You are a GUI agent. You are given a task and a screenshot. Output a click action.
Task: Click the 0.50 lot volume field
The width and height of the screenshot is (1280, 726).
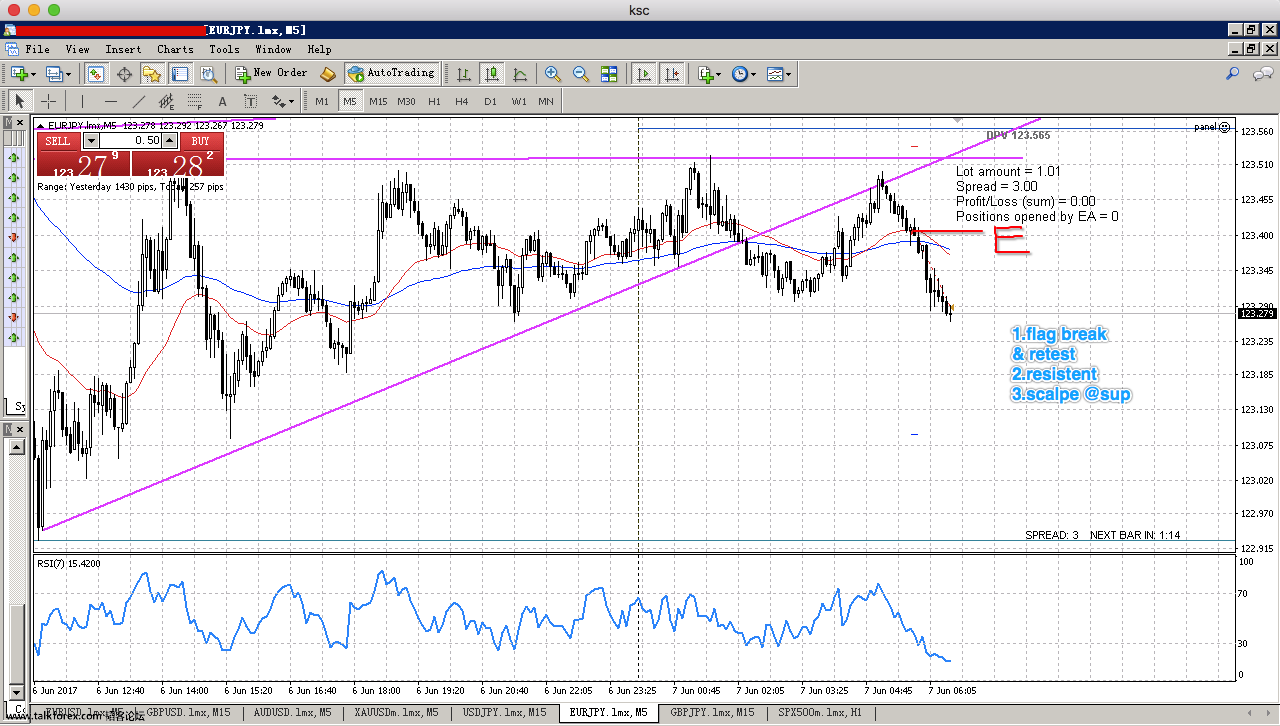[x=131, y=141]
